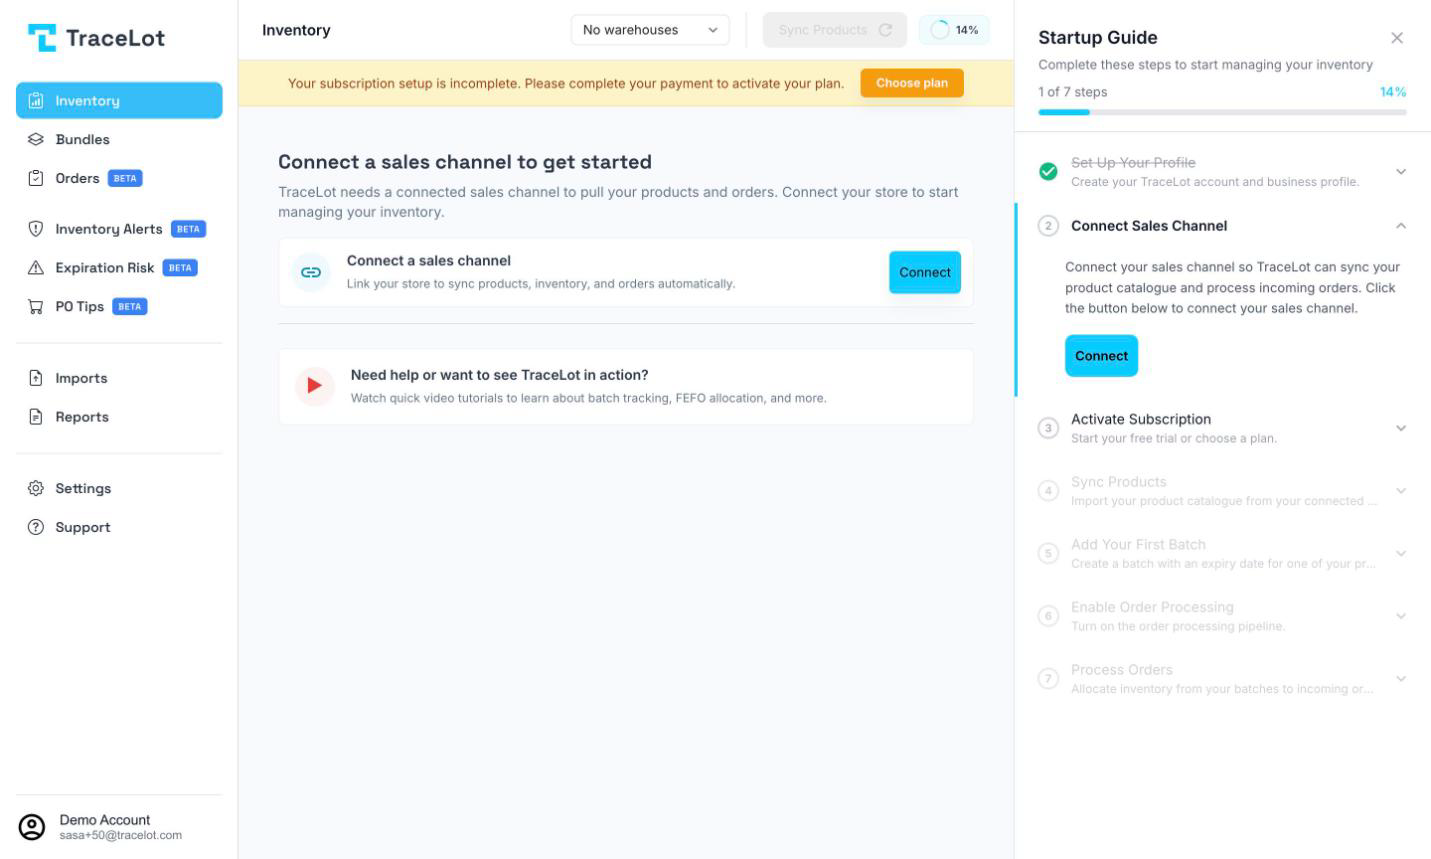Click step 4 circle for Sync Products
Viewport: 1431px width, 859px height.
pyautogui.click(x=1048, y=490)
